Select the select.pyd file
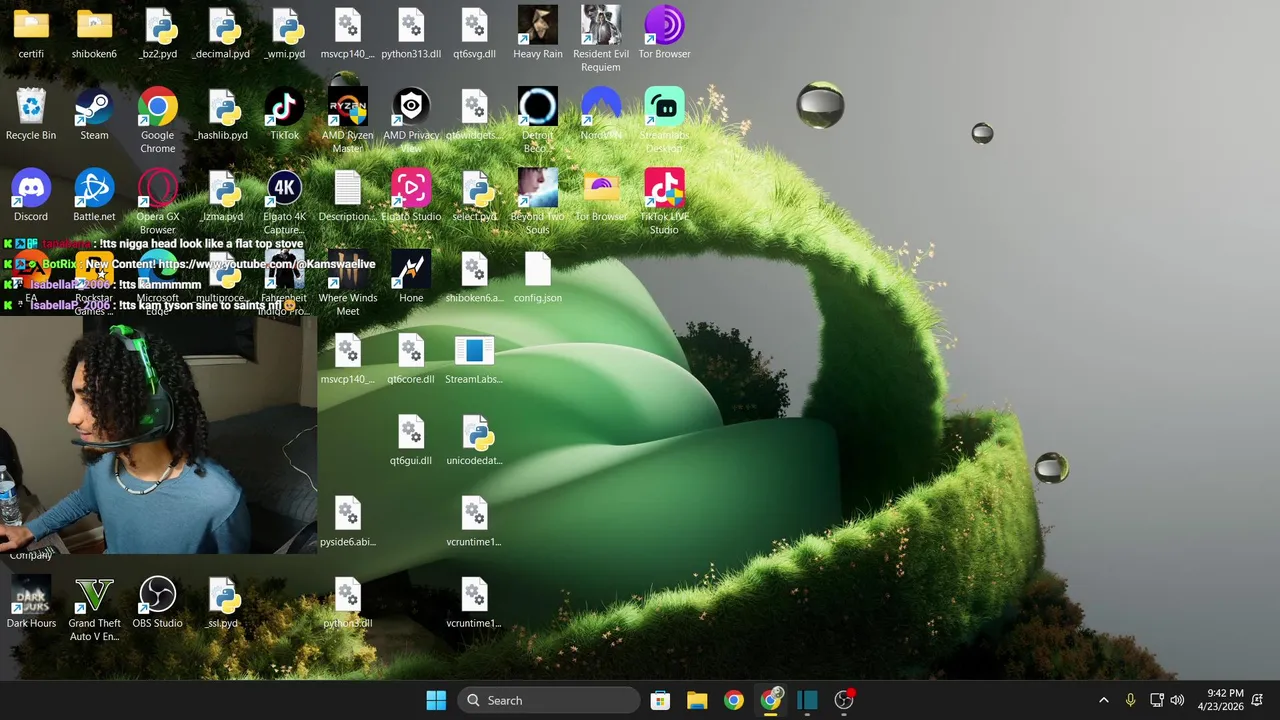Screen dimensions: 1280x720 (x=474, y=196)
